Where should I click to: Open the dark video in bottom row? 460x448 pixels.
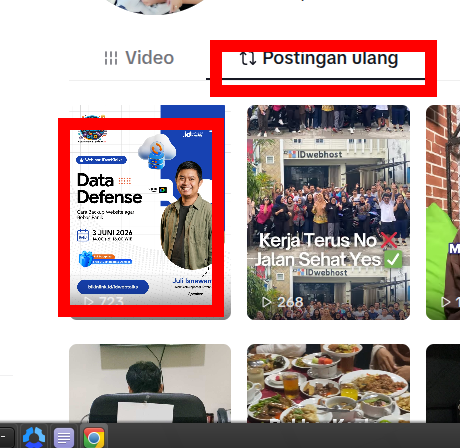[443, 383]
